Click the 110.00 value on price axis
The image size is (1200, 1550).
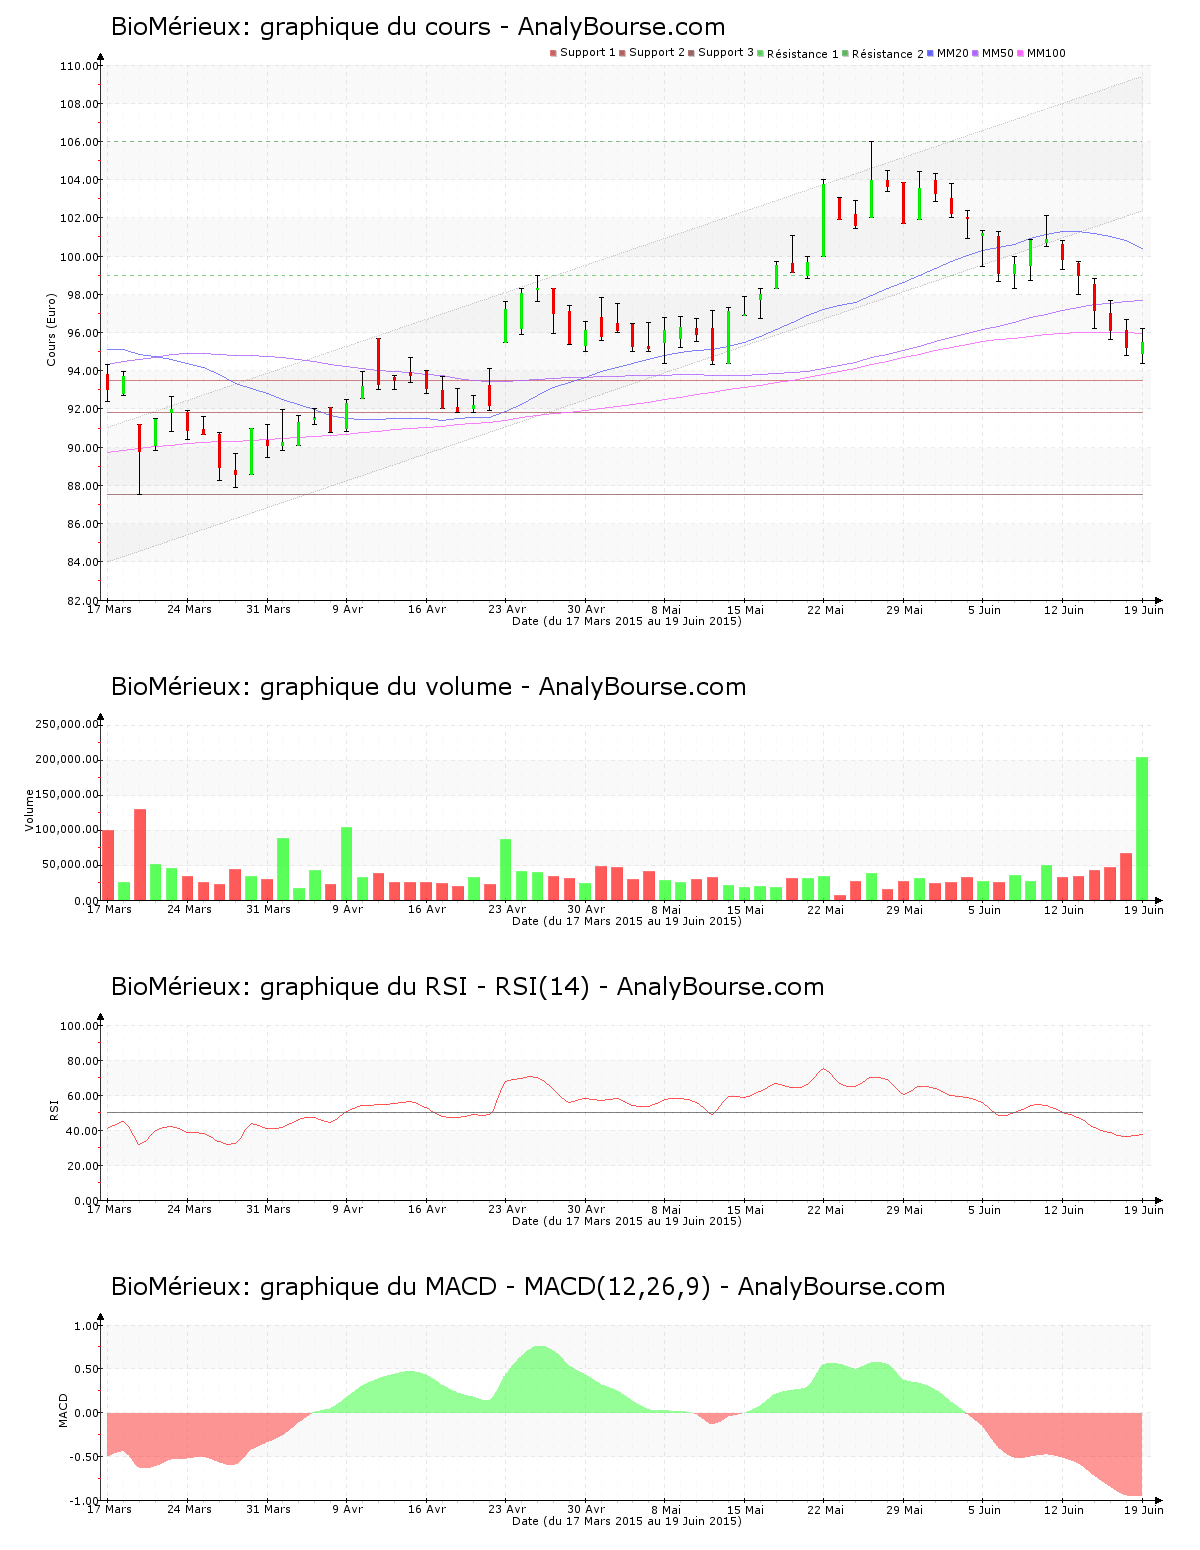(79, 66)
